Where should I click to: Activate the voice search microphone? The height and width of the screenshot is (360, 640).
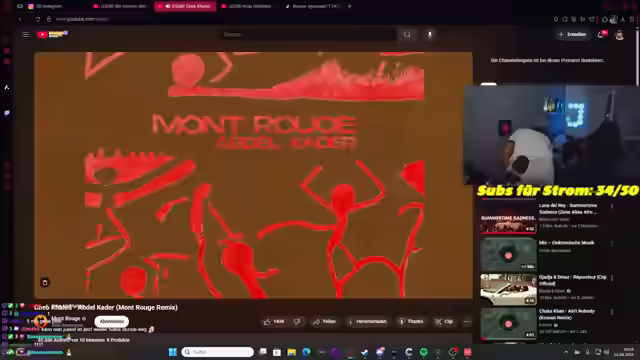point(430,35)
